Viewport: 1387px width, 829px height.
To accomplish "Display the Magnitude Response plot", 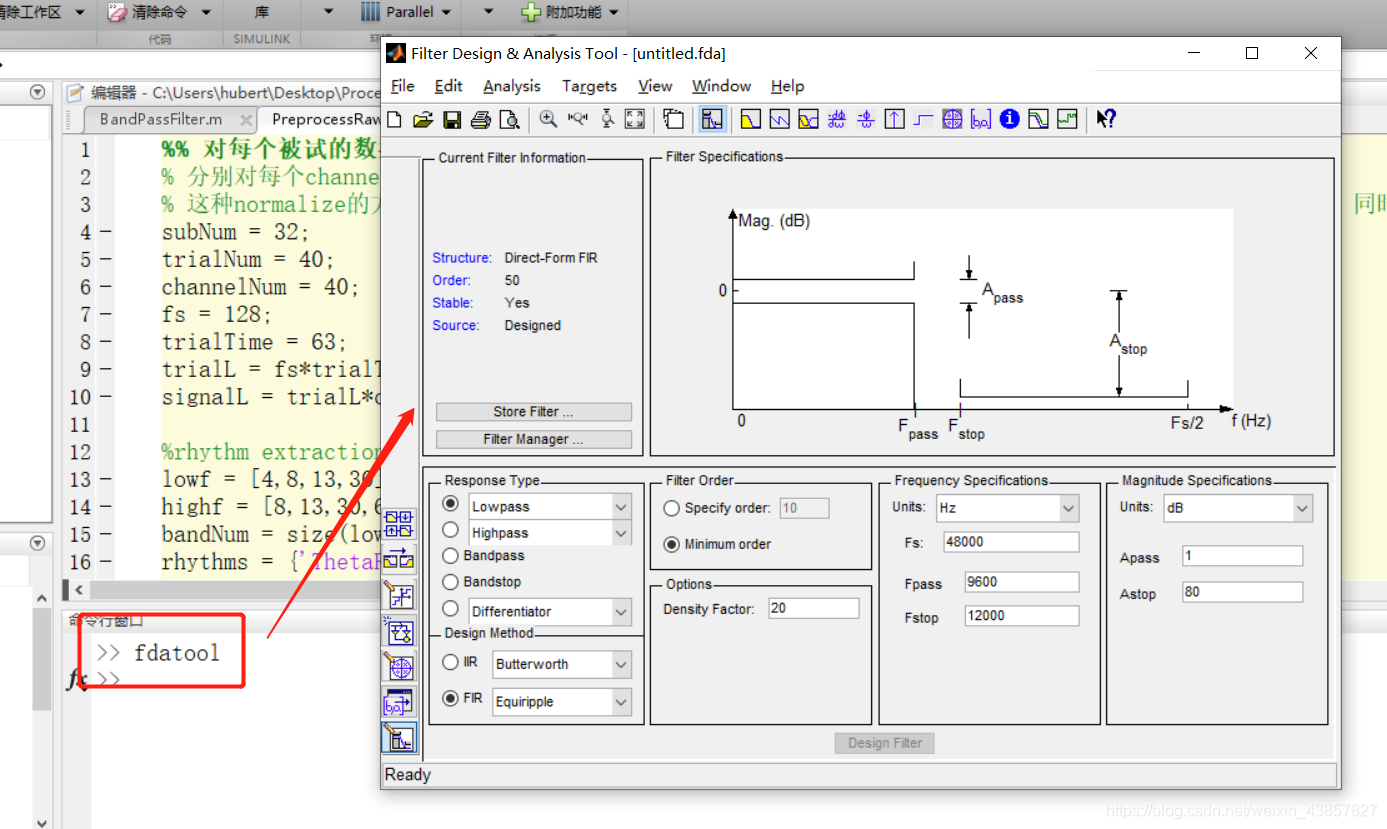I will pos(751,119).
